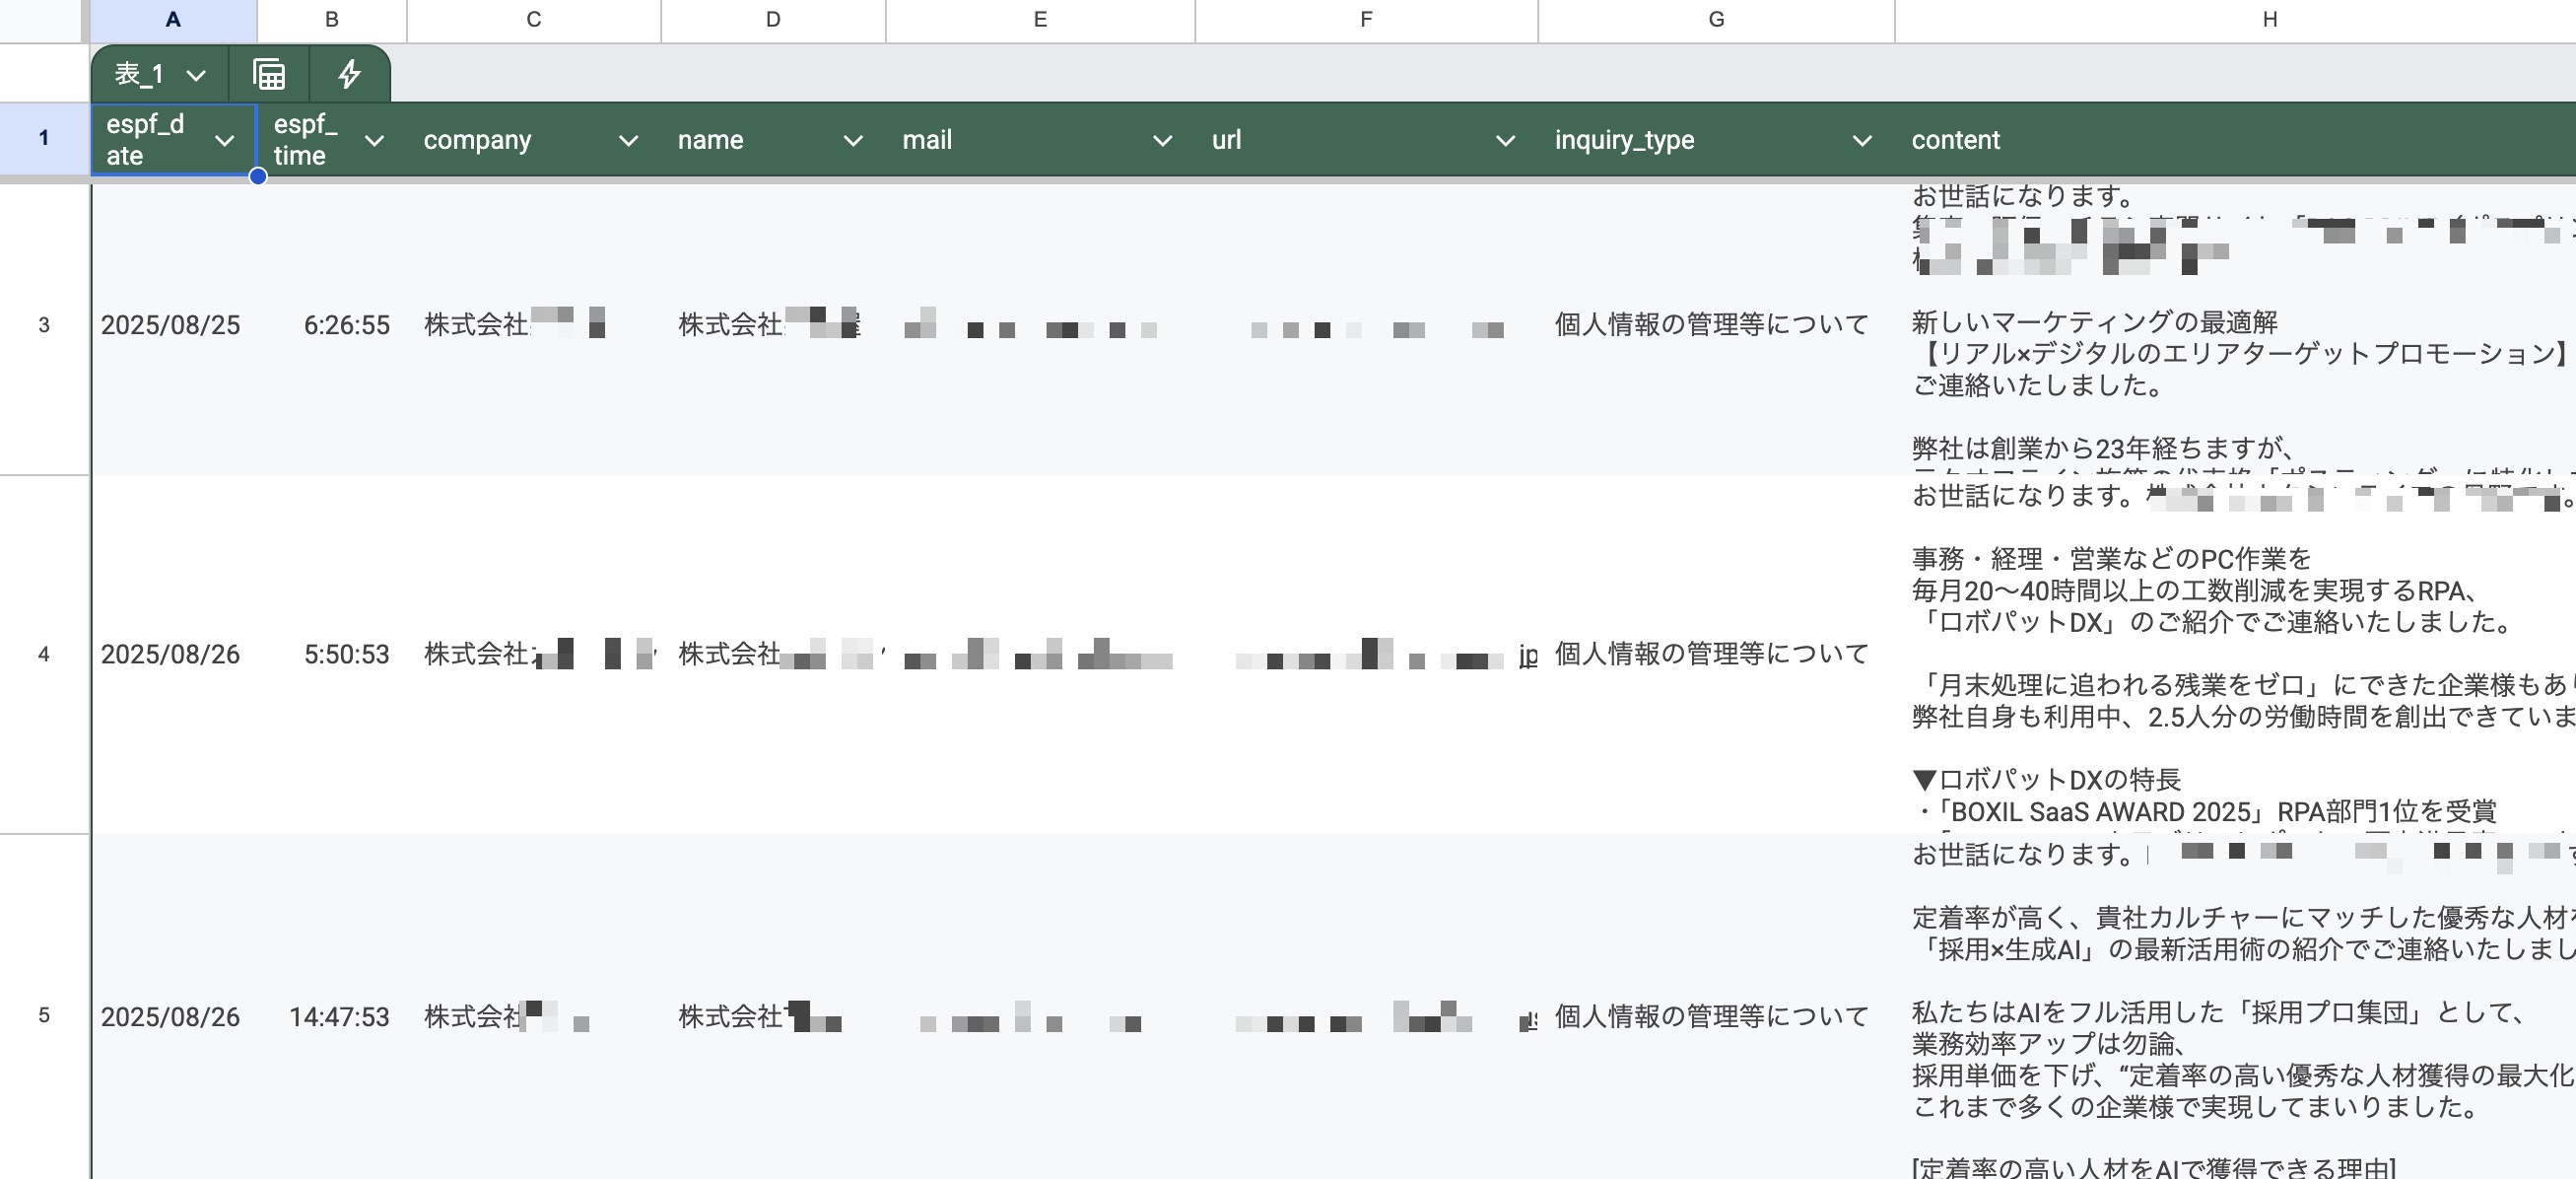Click the table view calculator-grid icon
Image resolution: width=2576 pixels, height=1179 pixels.
pos(268,74)
